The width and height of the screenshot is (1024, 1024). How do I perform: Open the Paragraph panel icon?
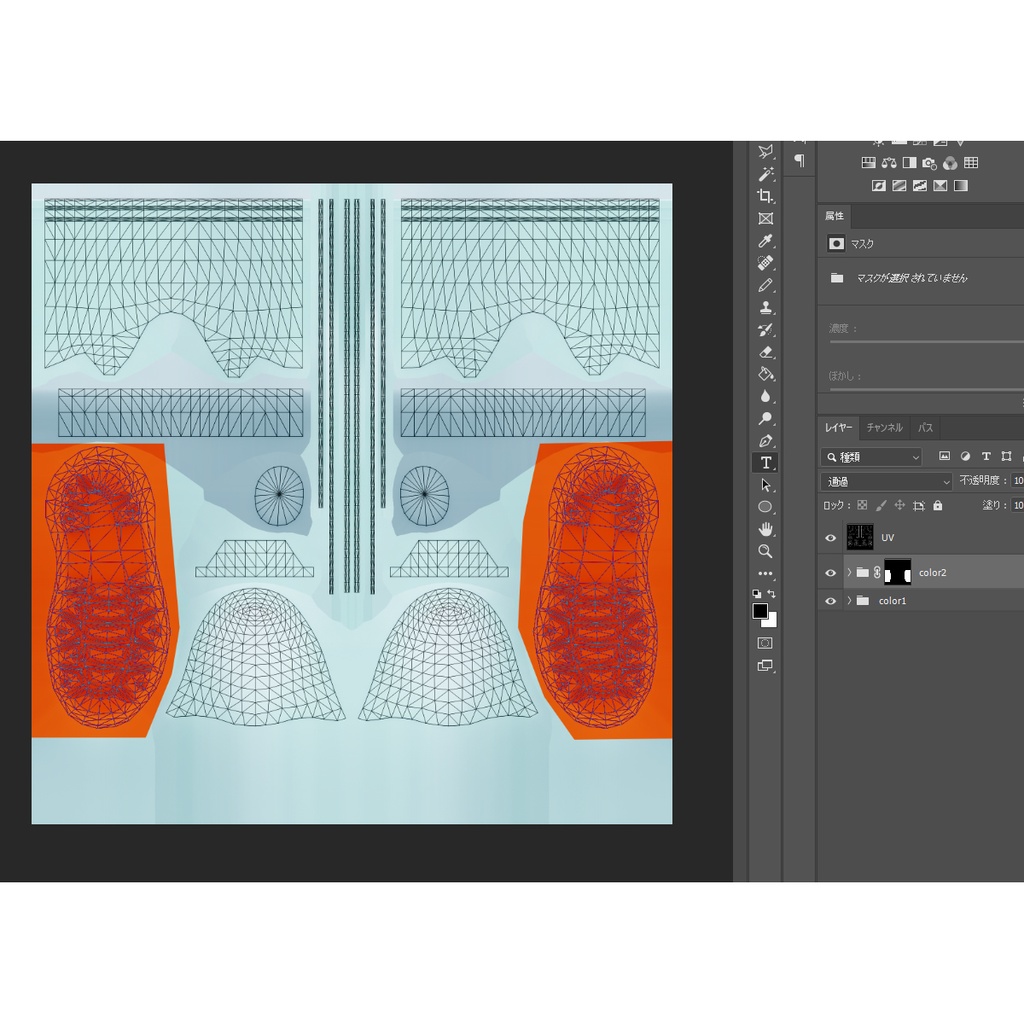coord(799,161)
